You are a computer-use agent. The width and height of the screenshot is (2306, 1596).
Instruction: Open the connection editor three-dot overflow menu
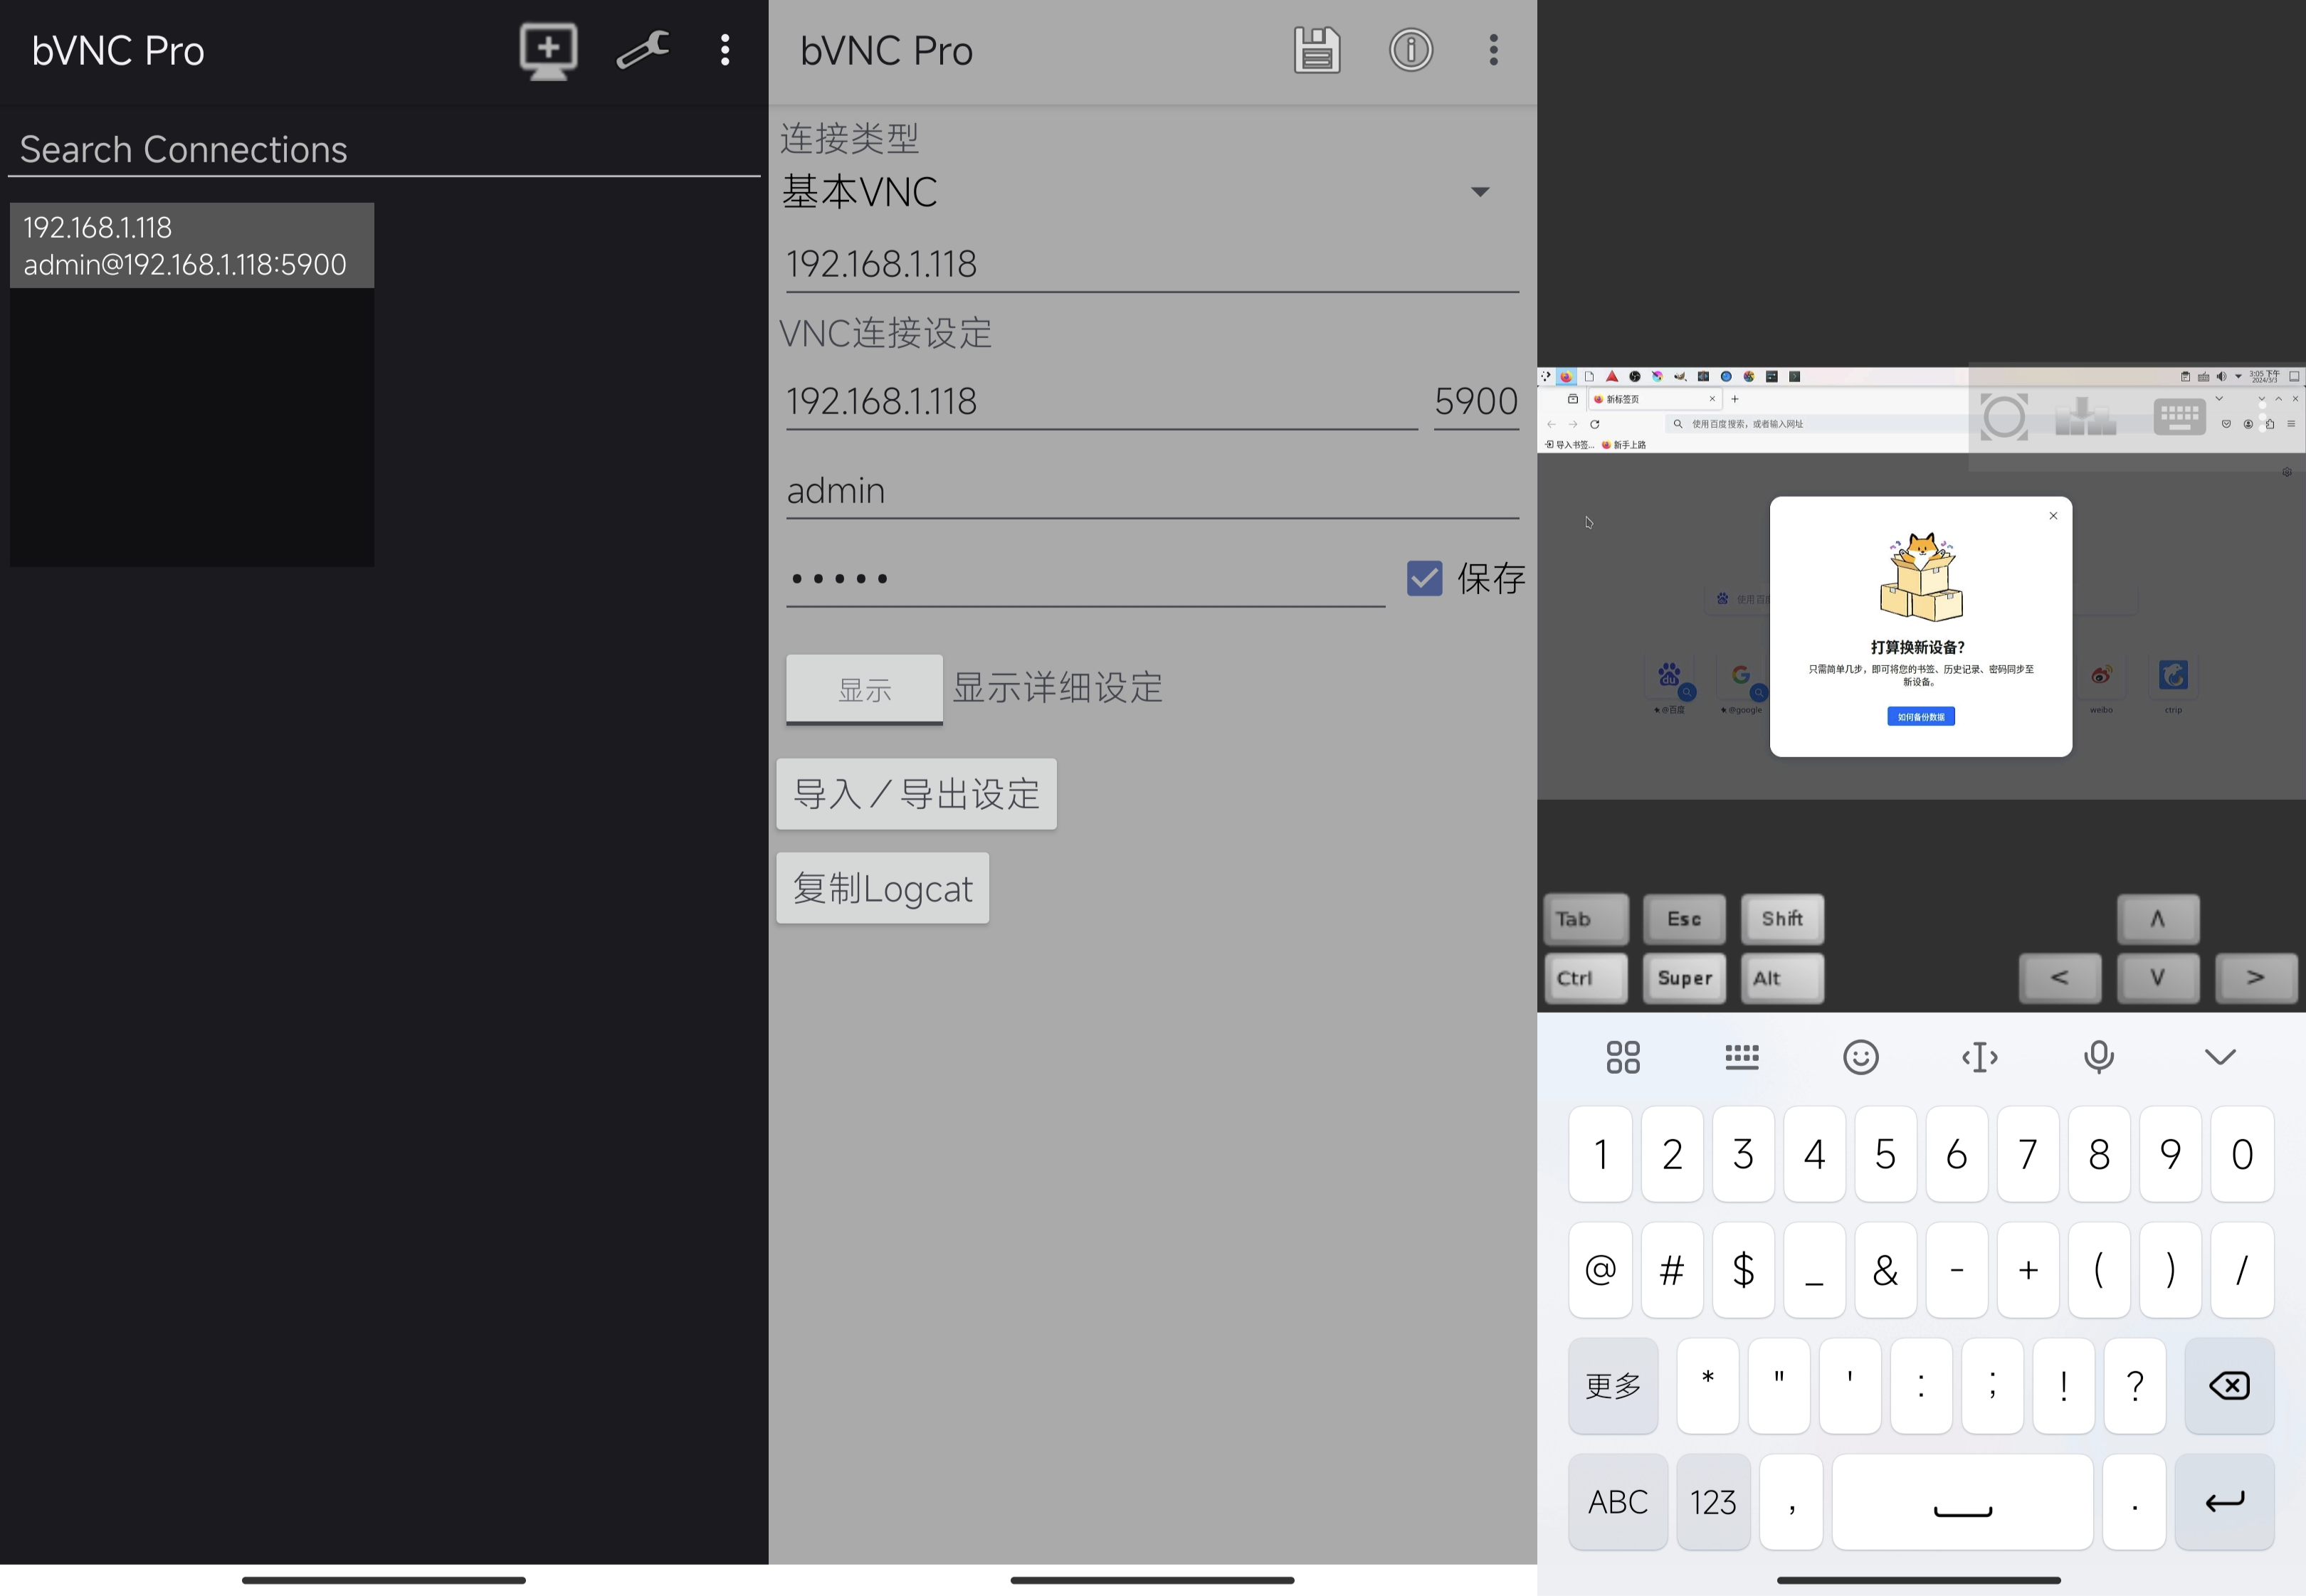pos(1493,50)
